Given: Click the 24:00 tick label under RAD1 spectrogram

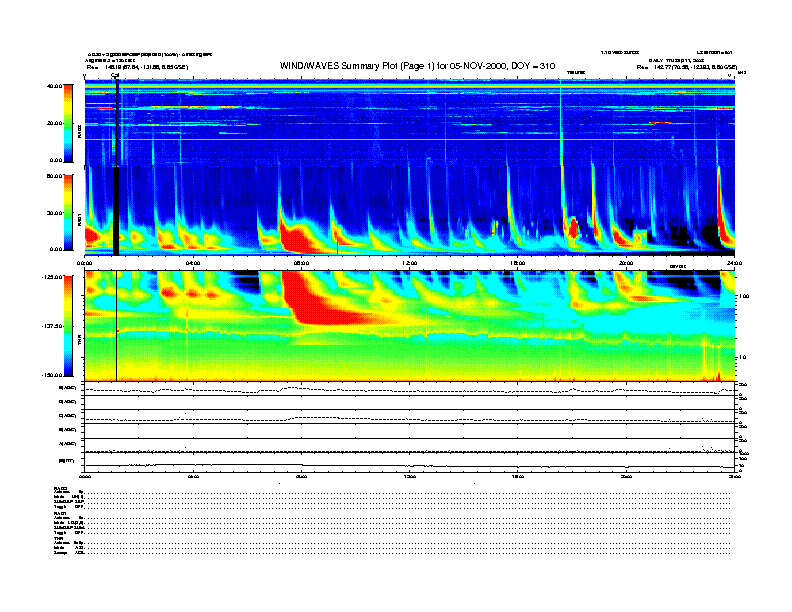Looking at the screenshot, I should click(x=734, y=263).
